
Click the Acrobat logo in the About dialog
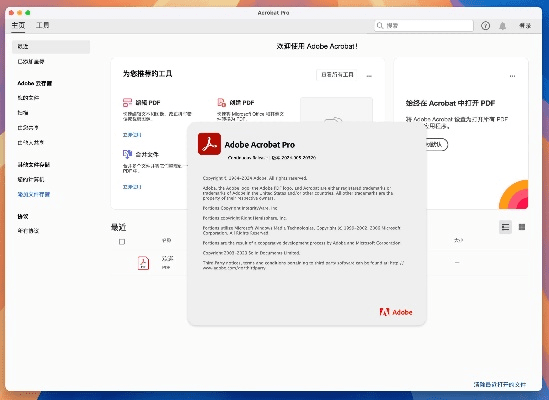pyautogui.click(x=209, y=144)
